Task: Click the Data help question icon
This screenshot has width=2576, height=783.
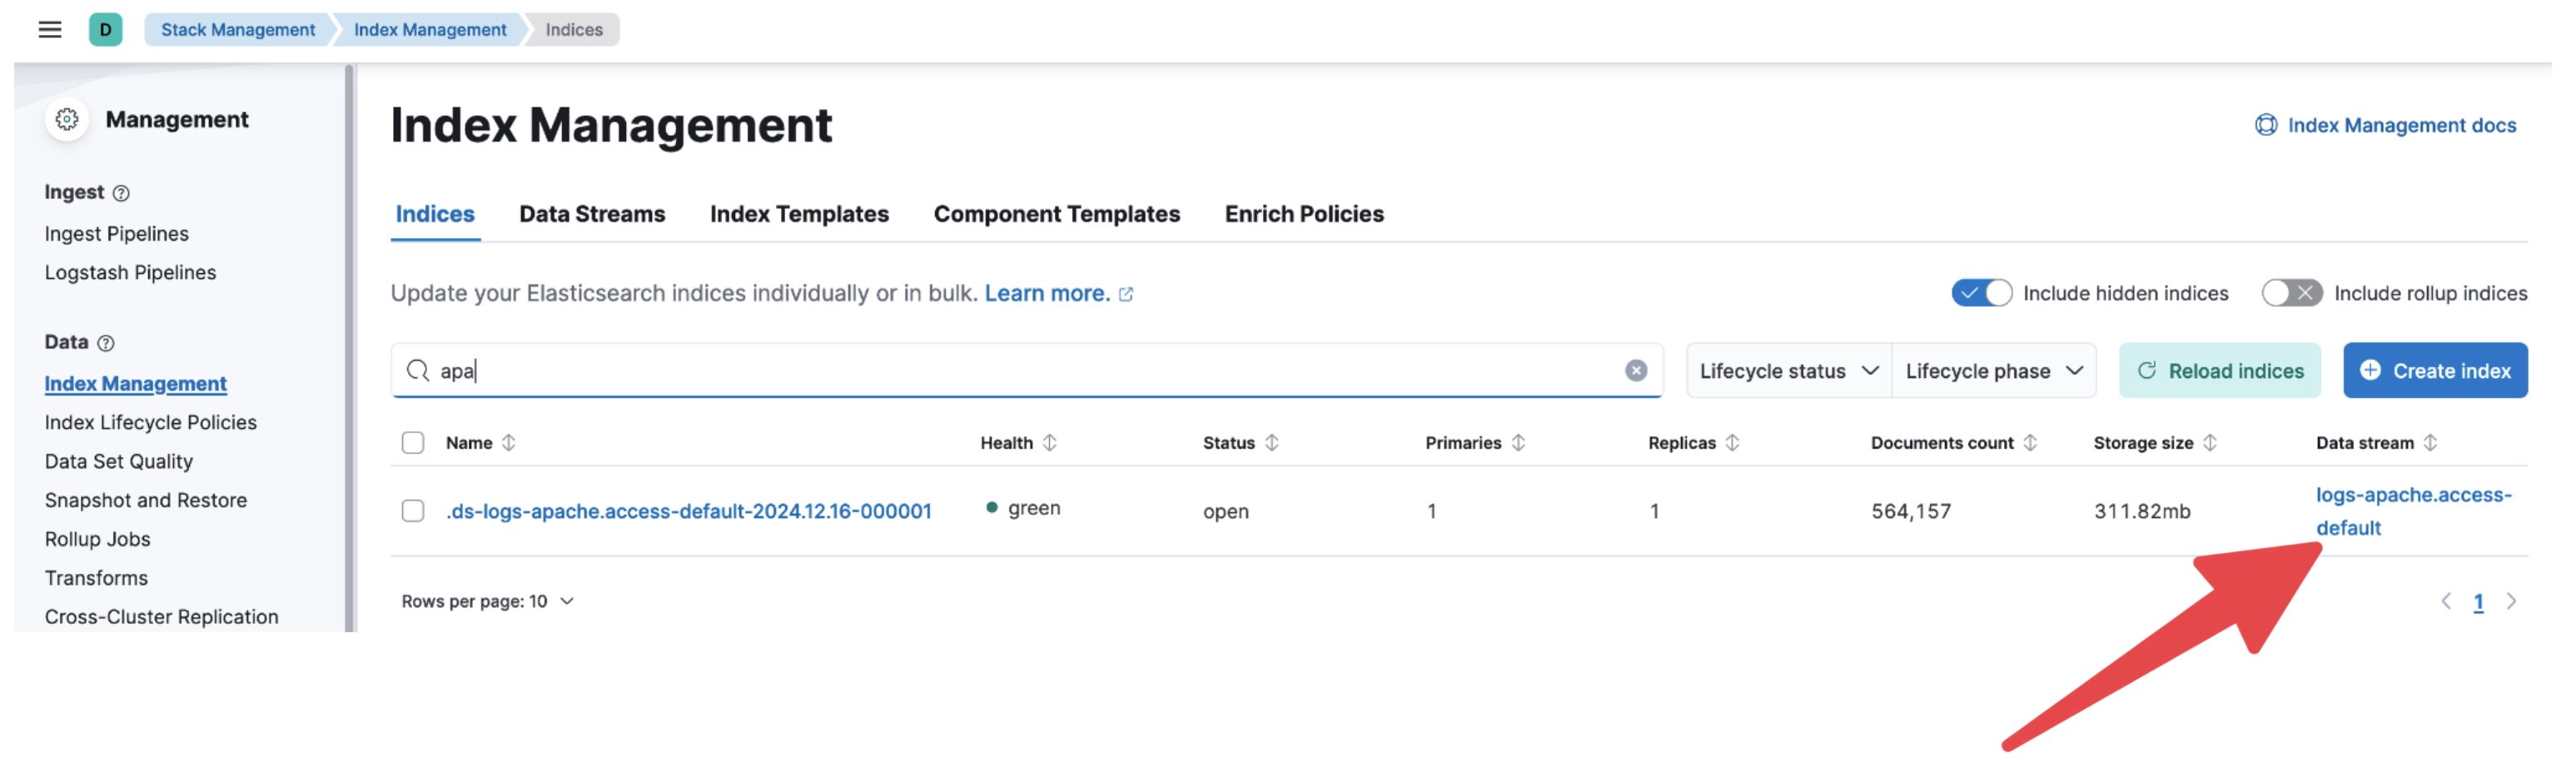Action: click(106, 343)
